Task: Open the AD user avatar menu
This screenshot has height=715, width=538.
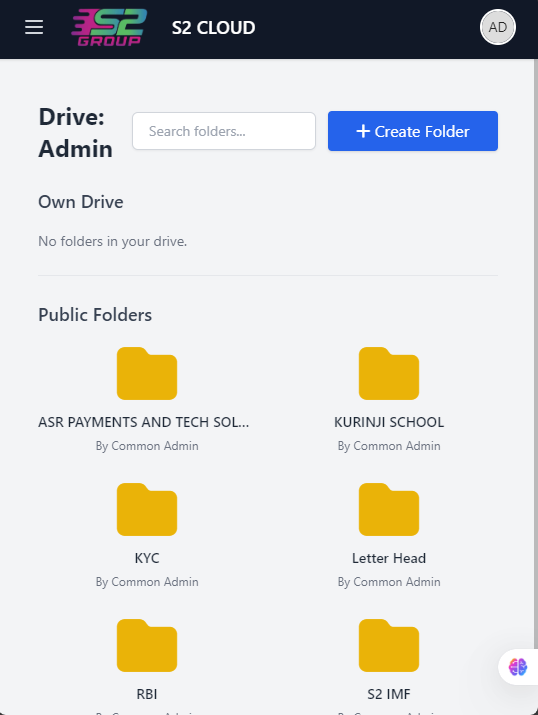Action: point(497,27)
